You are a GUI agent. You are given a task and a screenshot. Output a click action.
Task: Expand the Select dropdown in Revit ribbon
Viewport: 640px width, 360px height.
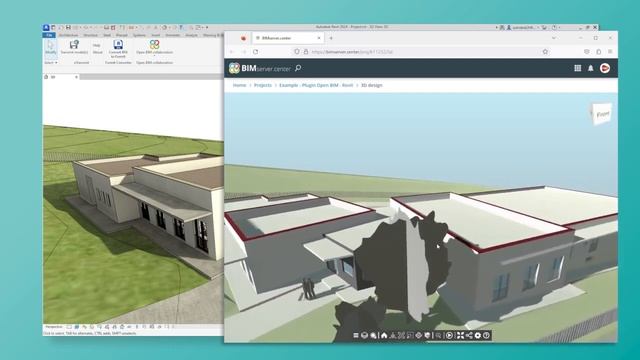[x=51, y=63]
